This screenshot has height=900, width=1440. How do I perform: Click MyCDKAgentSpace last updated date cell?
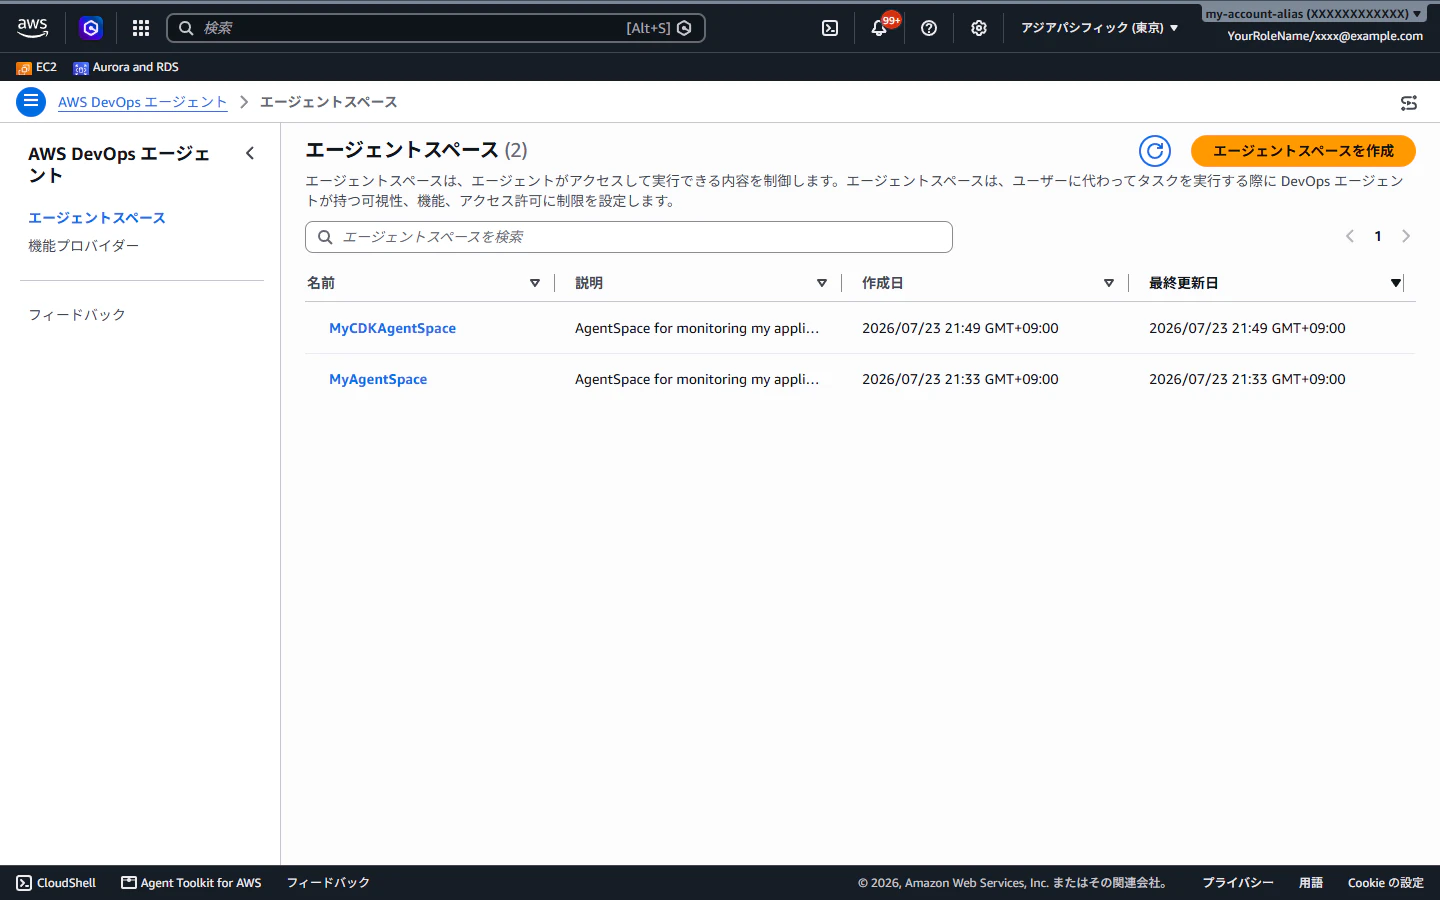point(1247,328)
